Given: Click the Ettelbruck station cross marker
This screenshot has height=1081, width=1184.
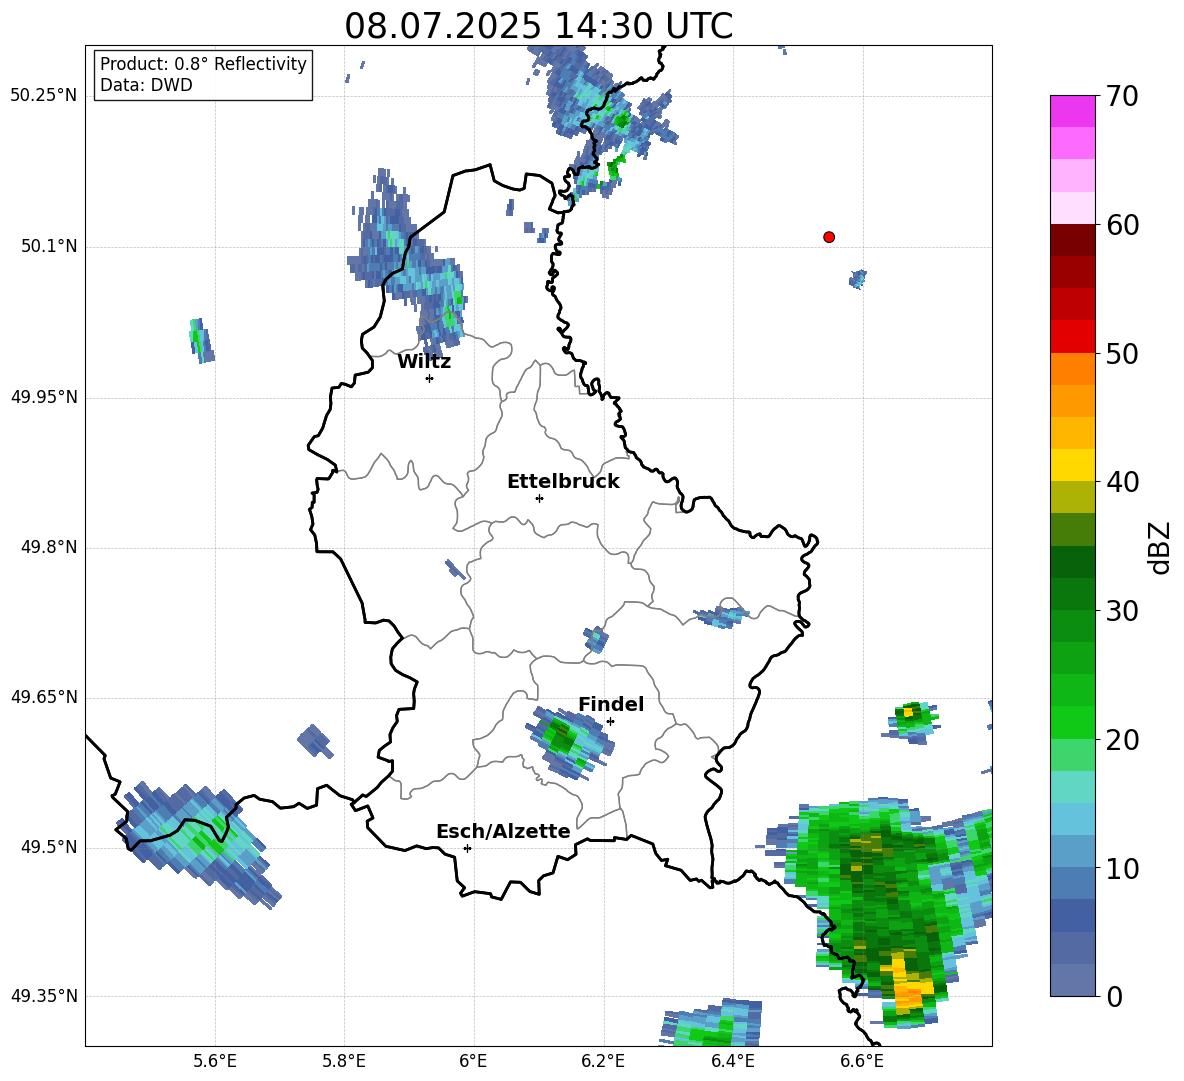Looking at the screenshot, I should tap(539, 498).
